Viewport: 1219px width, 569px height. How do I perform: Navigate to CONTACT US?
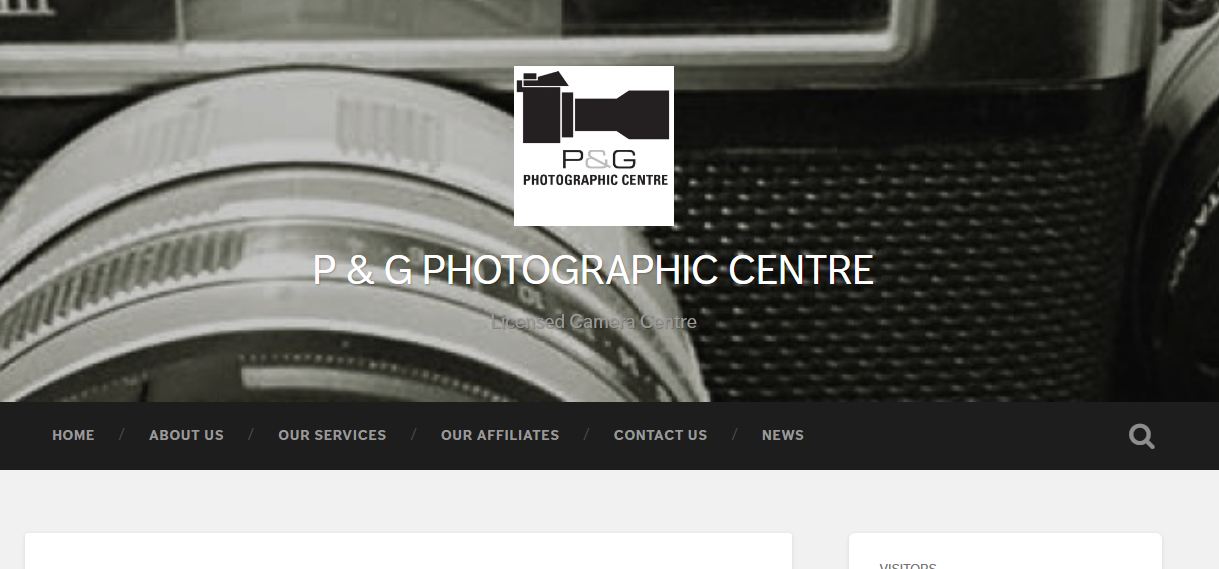(660, 435)
